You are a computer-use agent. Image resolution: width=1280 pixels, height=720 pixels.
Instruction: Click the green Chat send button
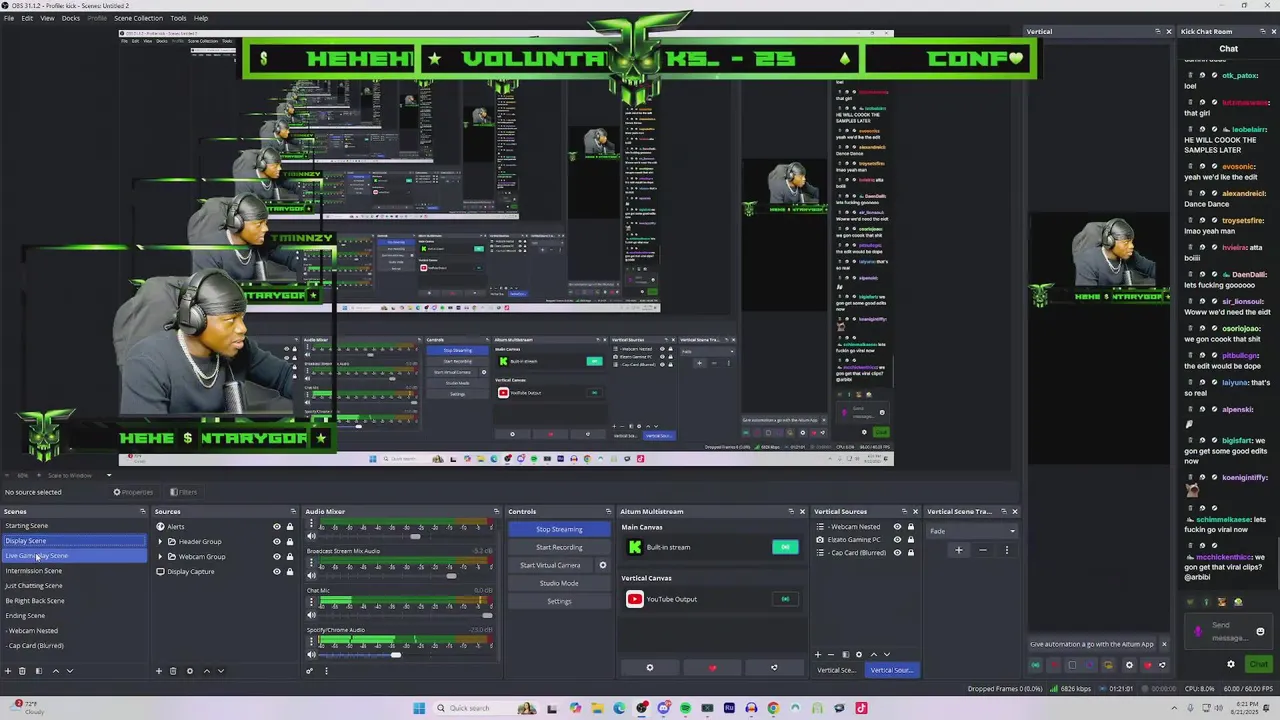tap(1259, 664)
